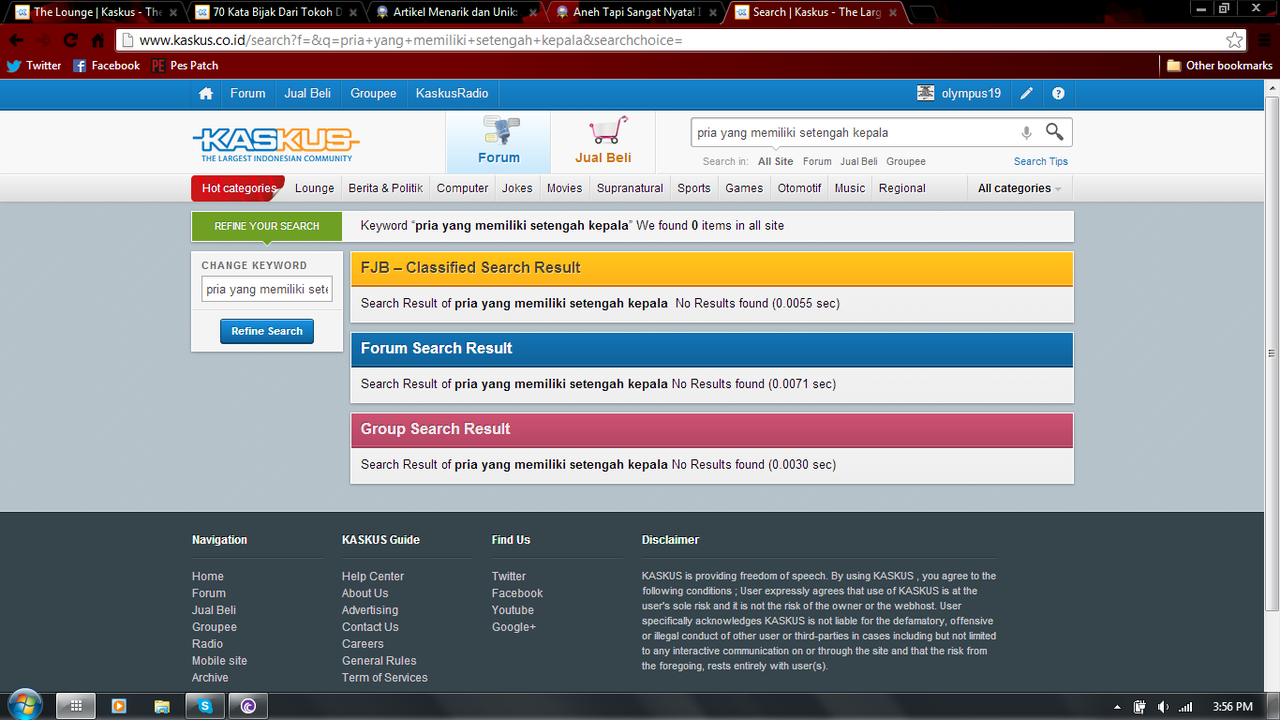Open Berita & Politik category
The width and height of the screenshot is (1280, 720).
386,188
